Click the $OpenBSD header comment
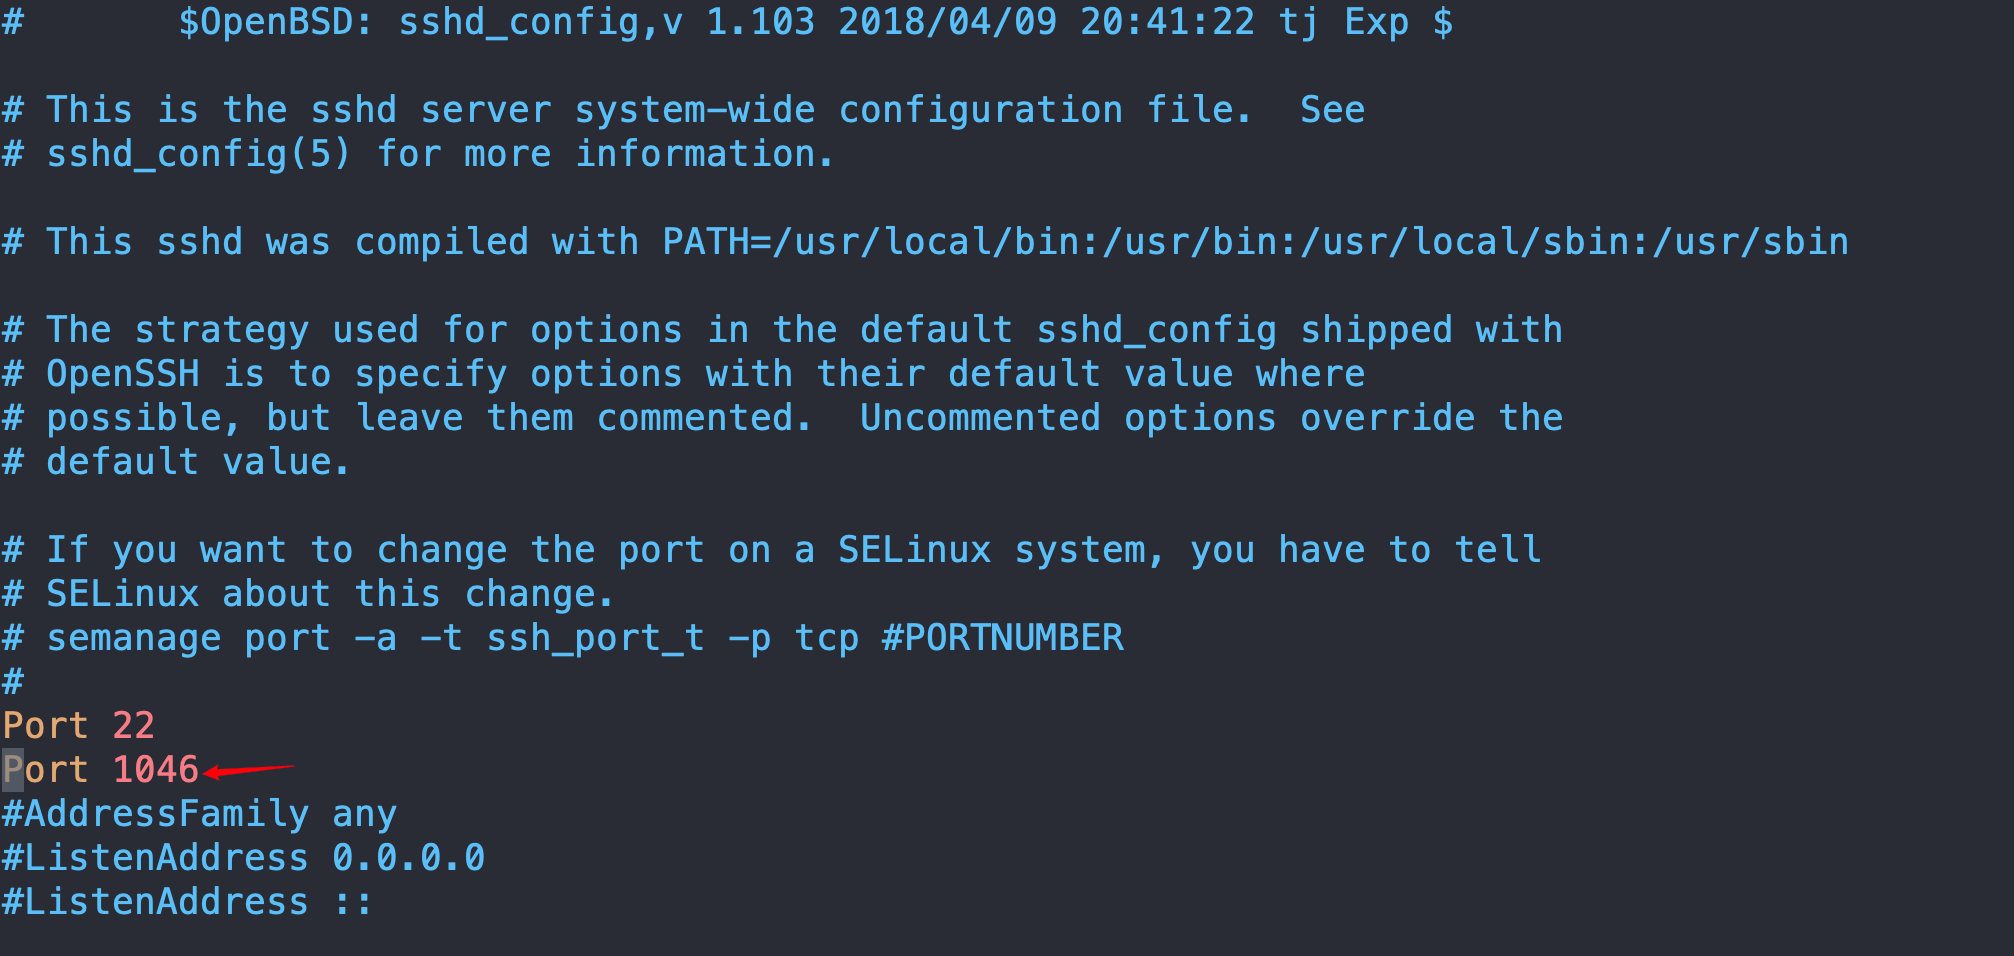 [727, 22]
